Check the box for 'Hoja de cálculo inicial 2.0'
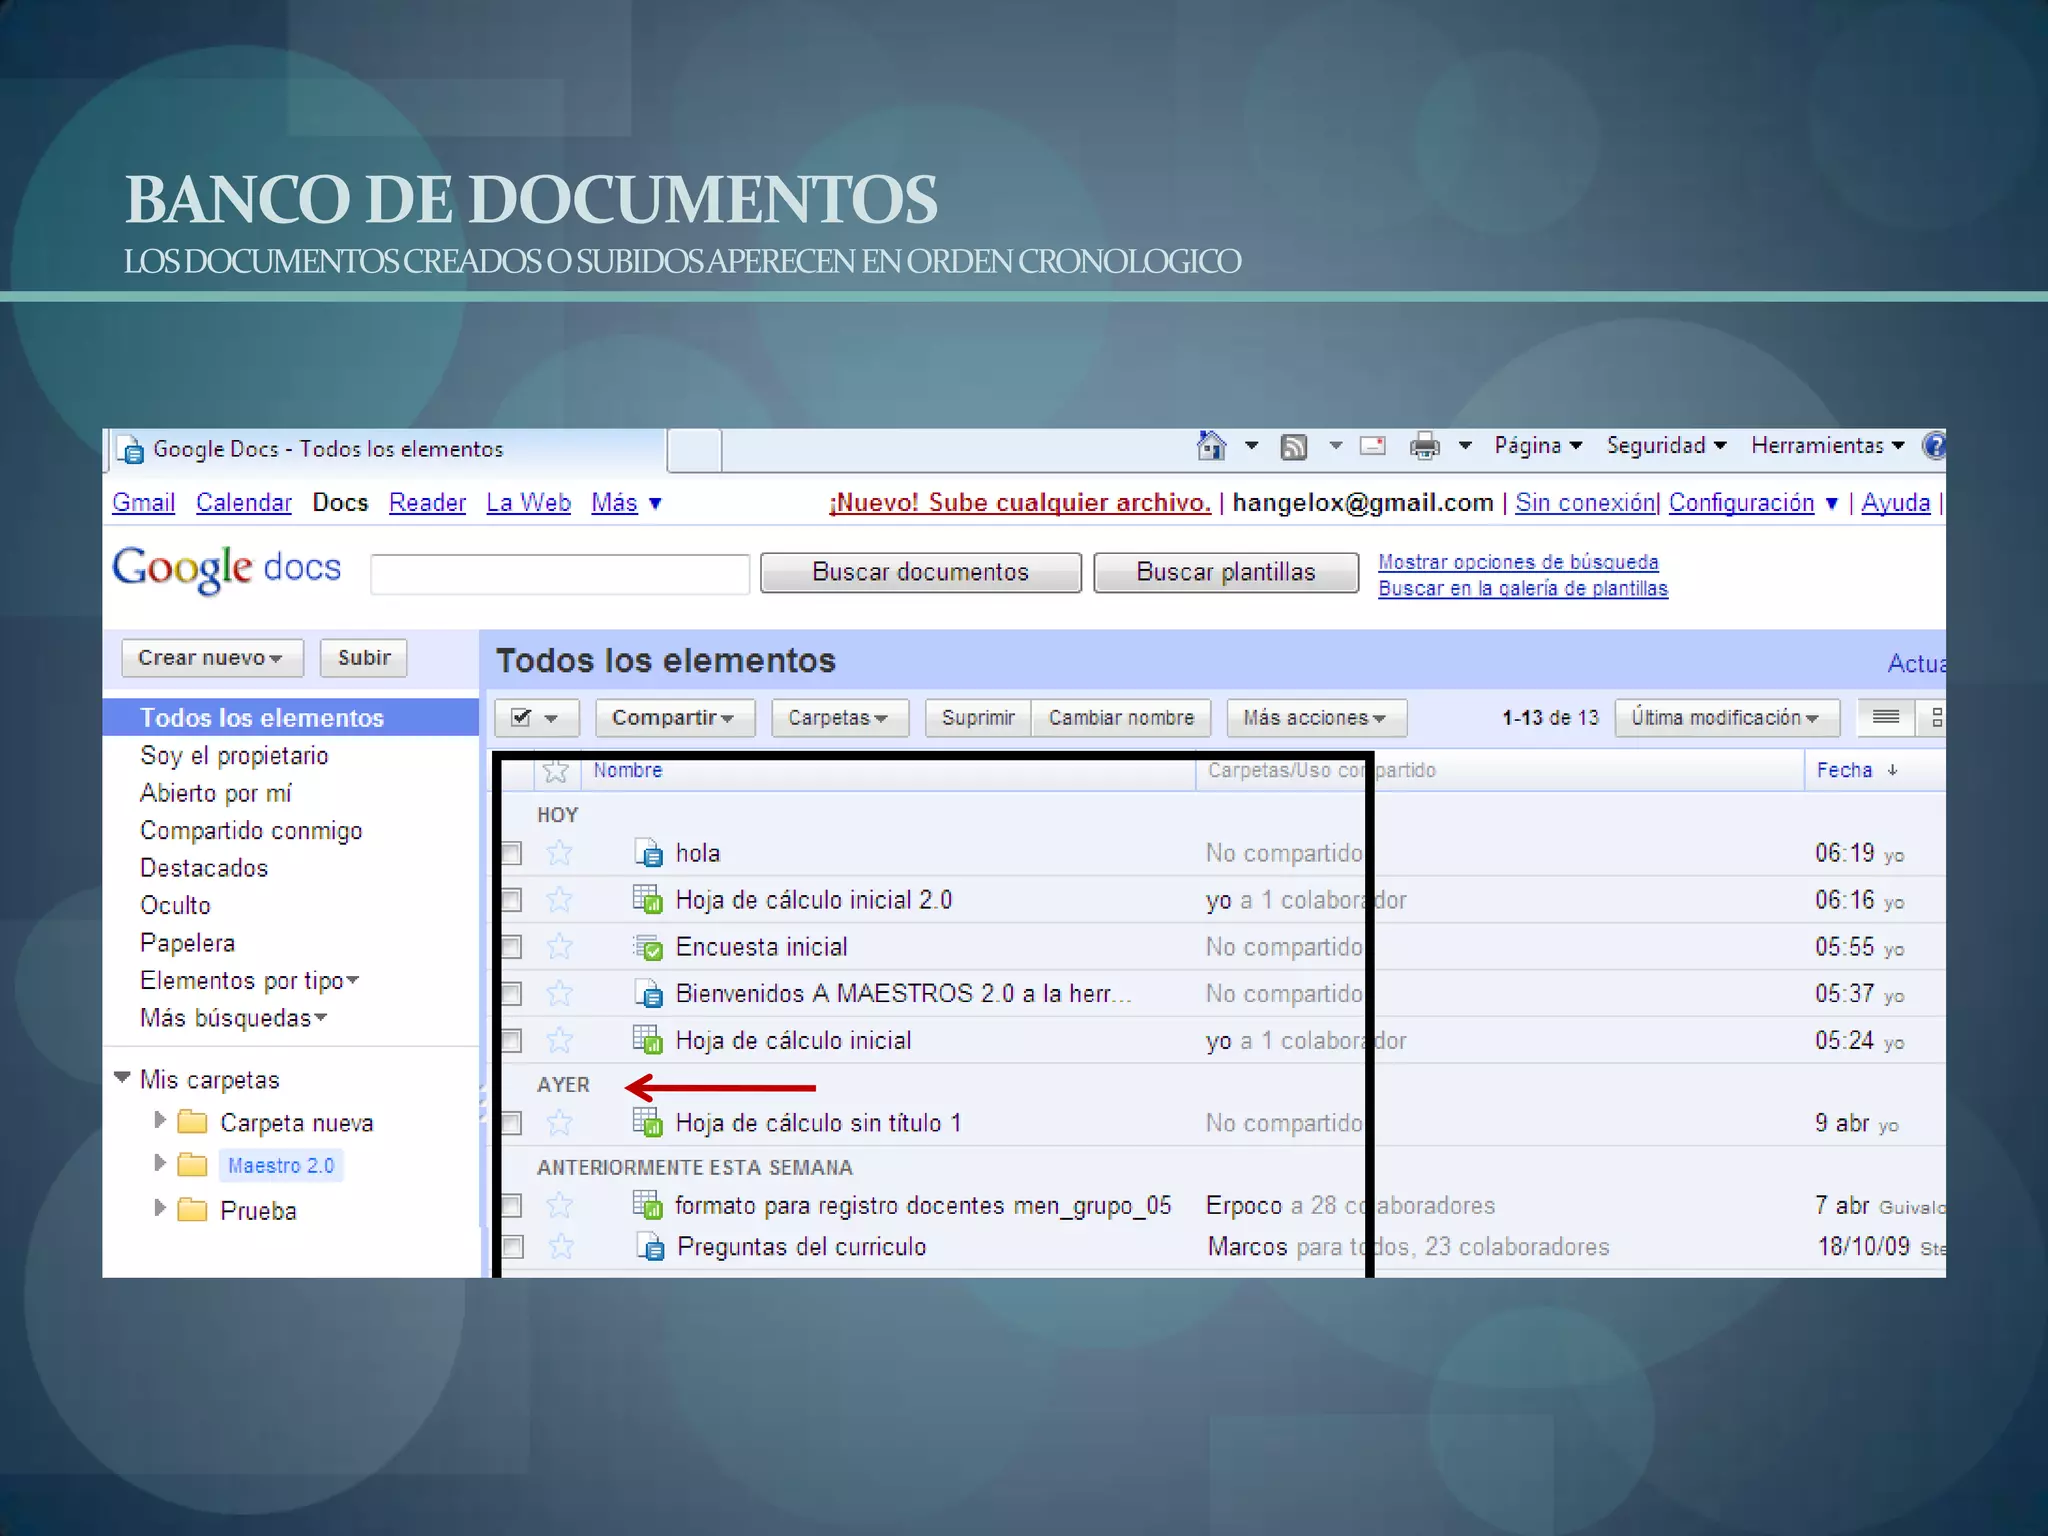This screenshot has width=2048, height=1536. [x=511, y=900]
